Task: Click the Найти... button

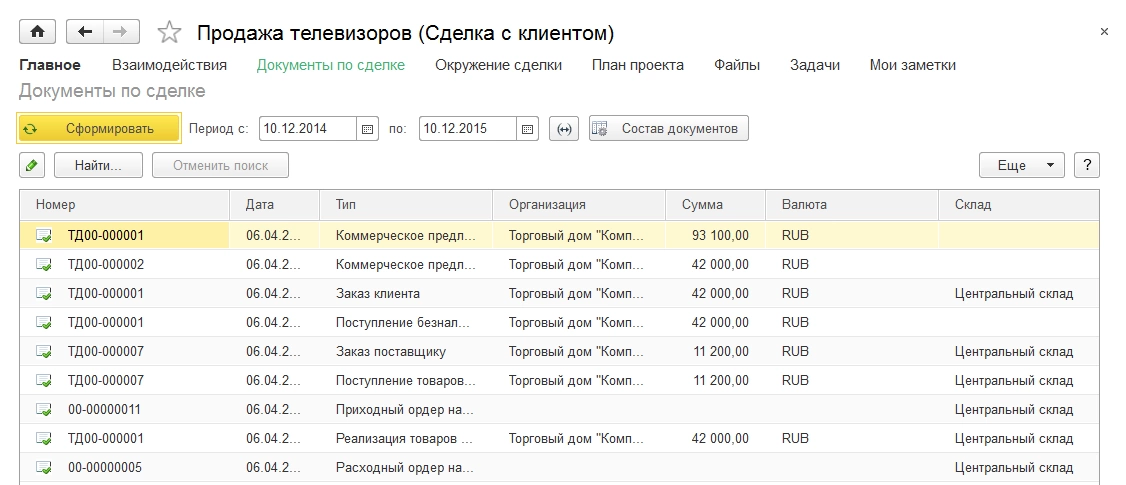Action: click(97, 165)
